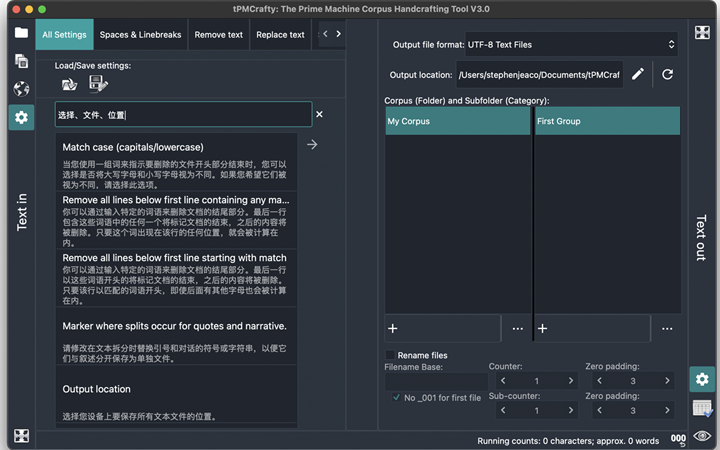Increase Counter zero padding

pos(667,381)
